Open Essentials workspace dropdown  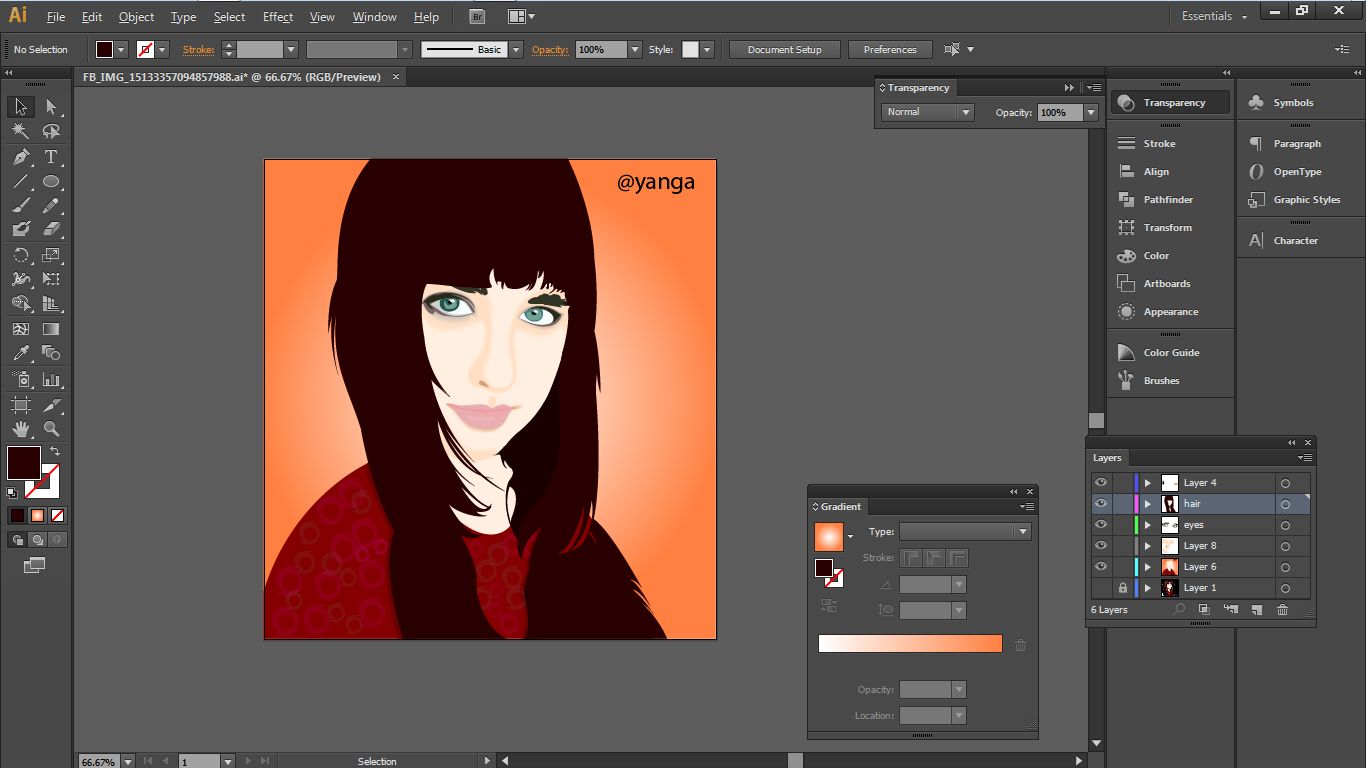pos(1214,16)
